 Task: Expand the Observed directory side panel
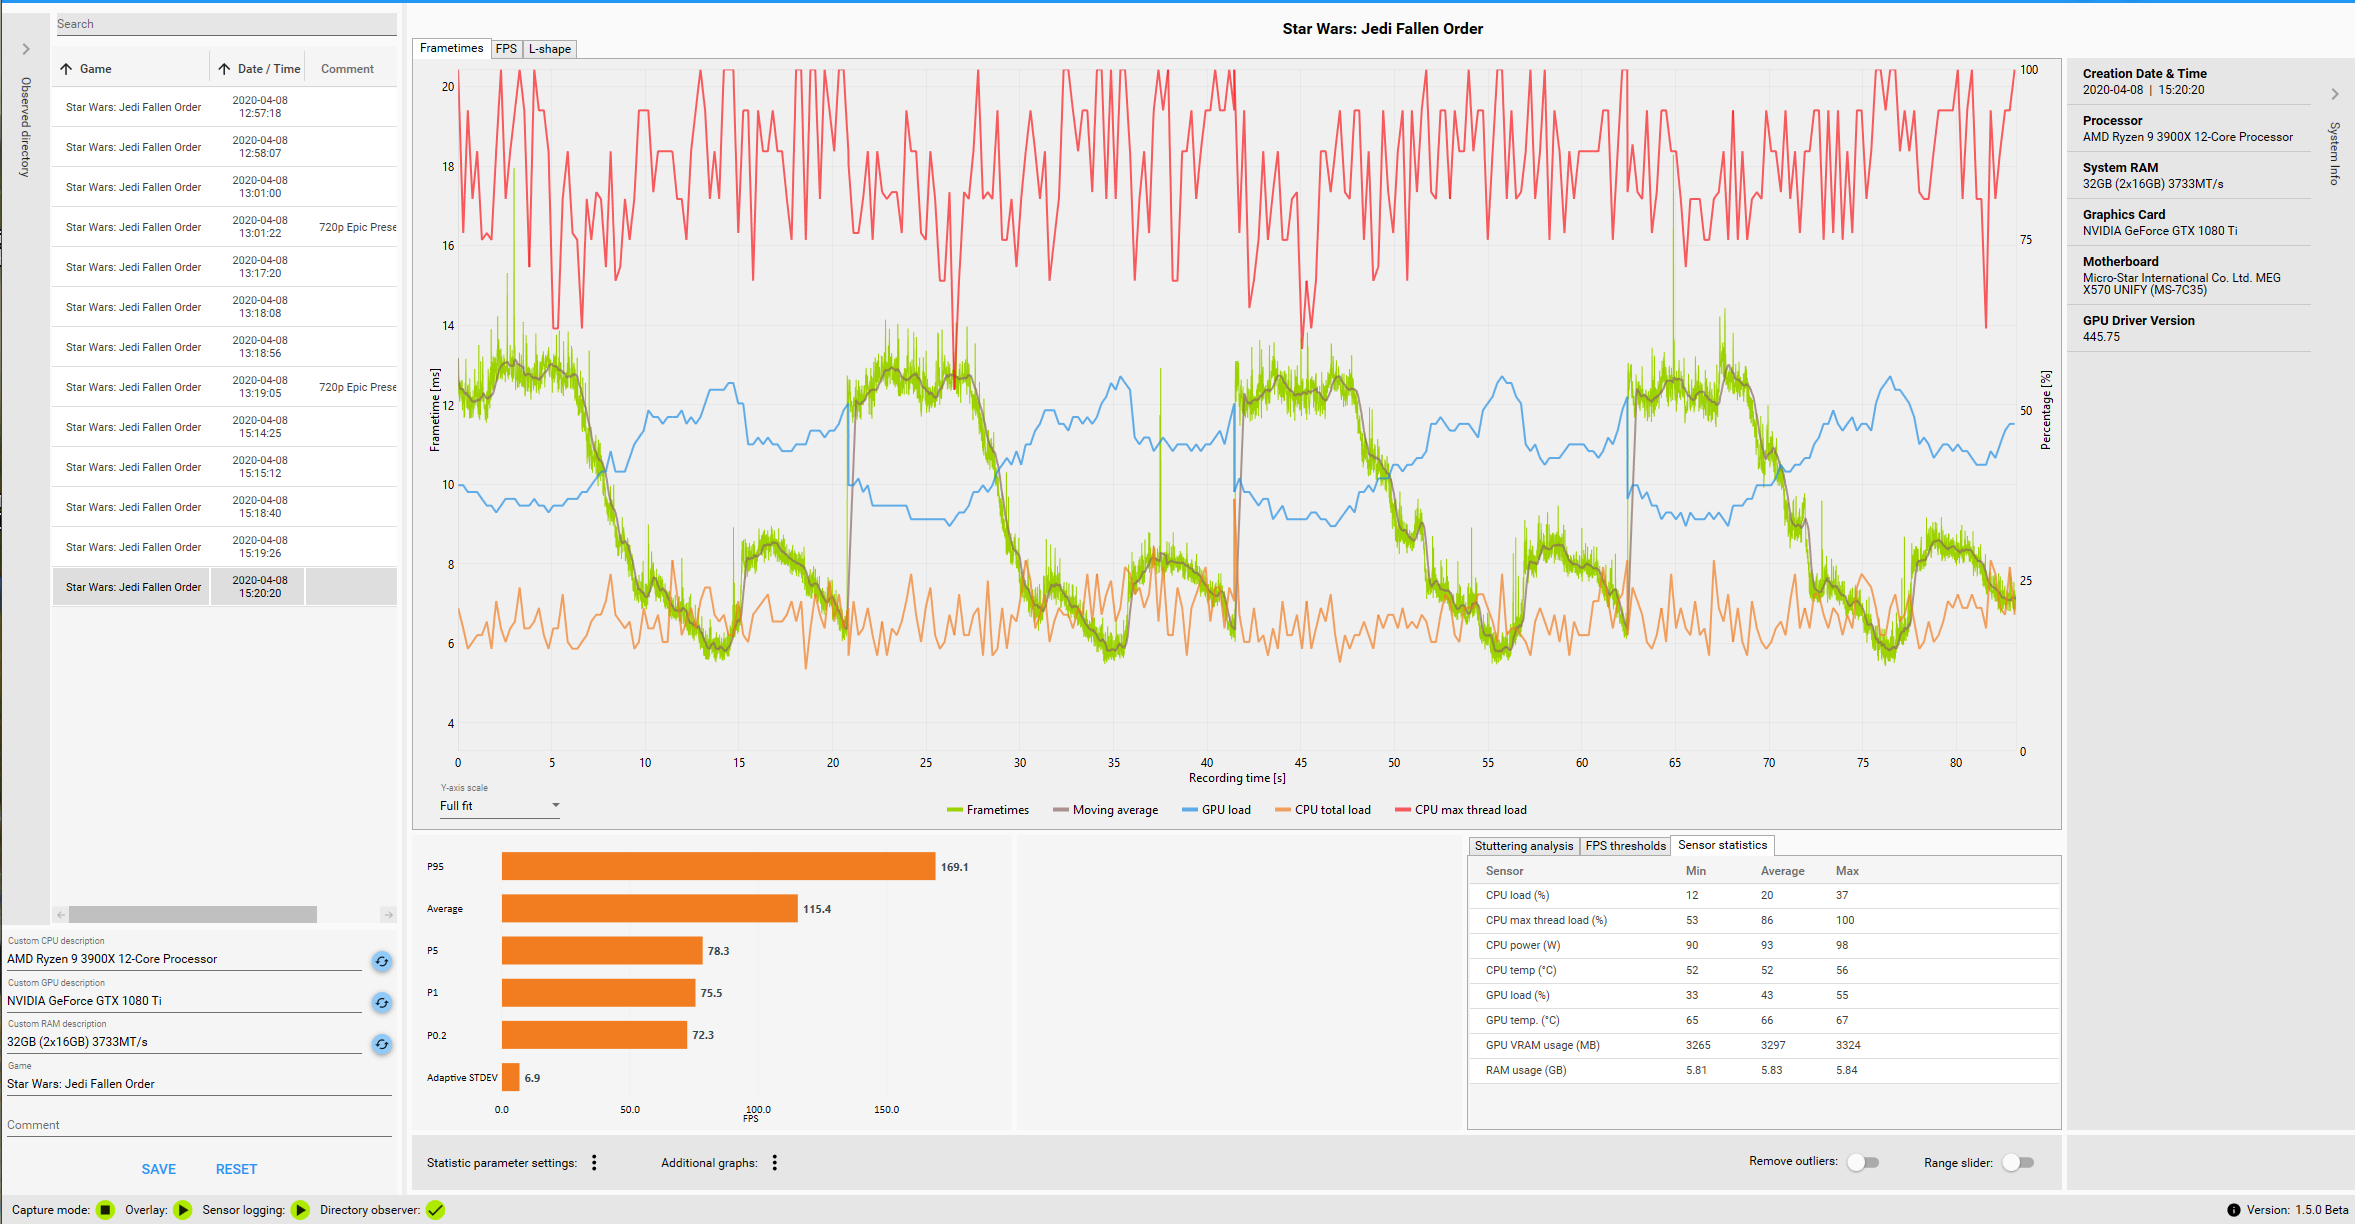pyautogui.click(x=26, y=49)
